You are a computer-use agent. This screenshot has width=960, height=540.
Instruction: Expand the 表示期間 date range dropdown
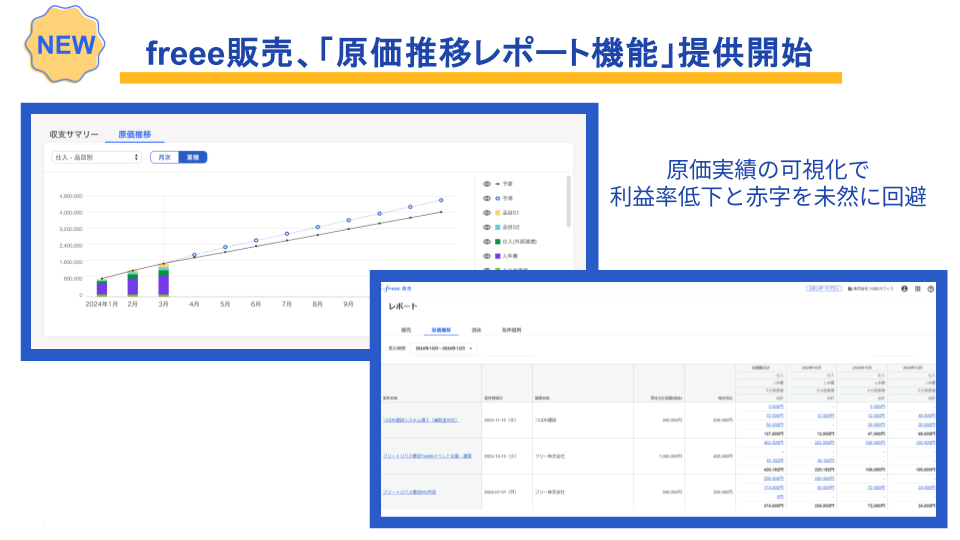pos(444,348)
